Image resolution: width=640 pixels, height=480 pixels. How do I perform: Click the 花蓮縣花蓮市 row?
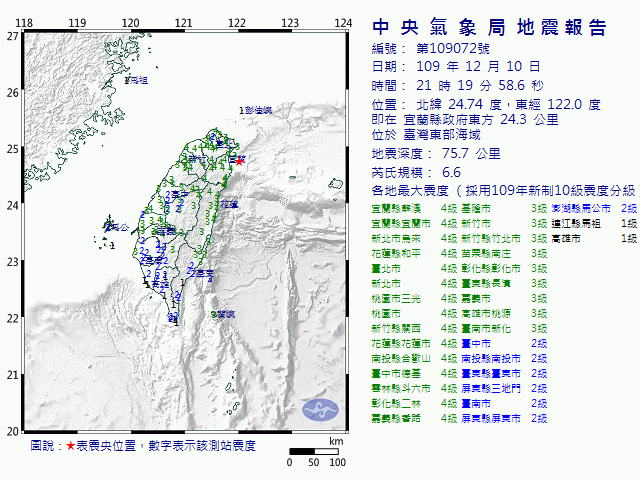coord(414,344)
